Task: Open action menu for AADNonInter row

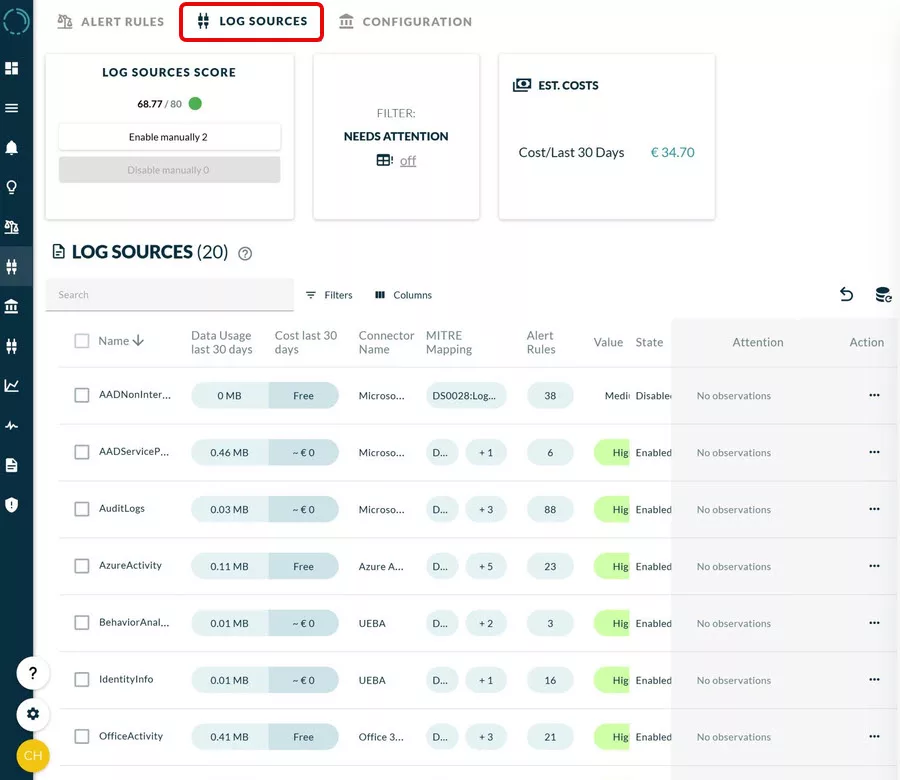Action: pos(874,395)
